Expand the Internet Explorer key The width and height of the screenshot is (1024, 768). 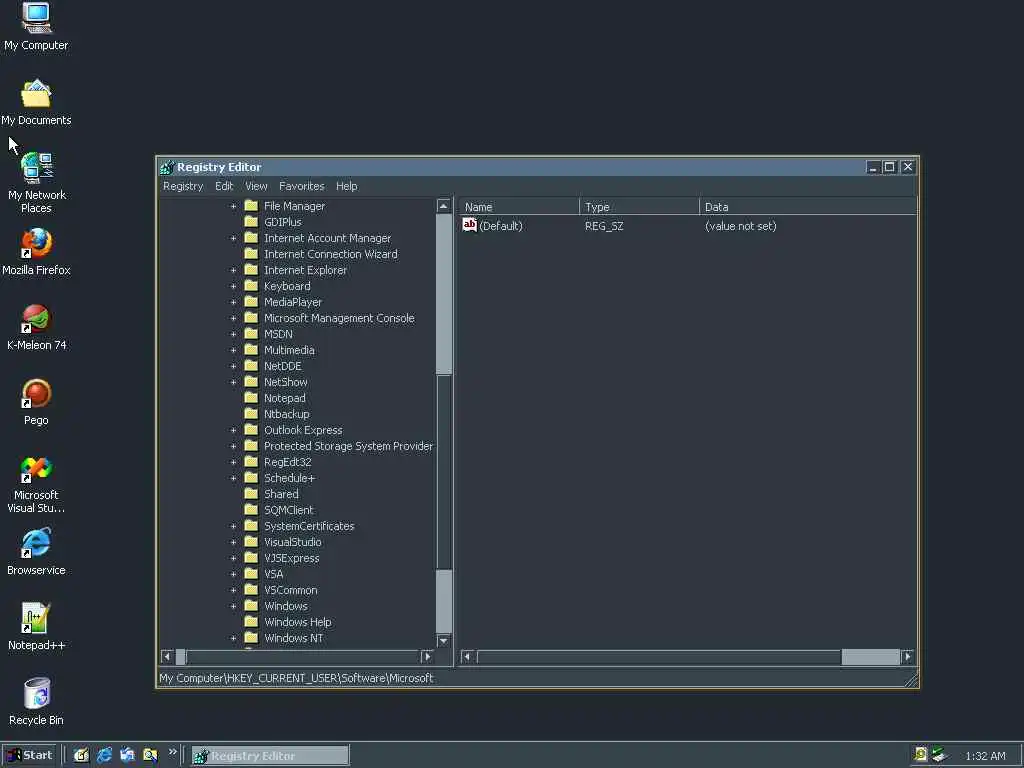(x=233, y=270)
